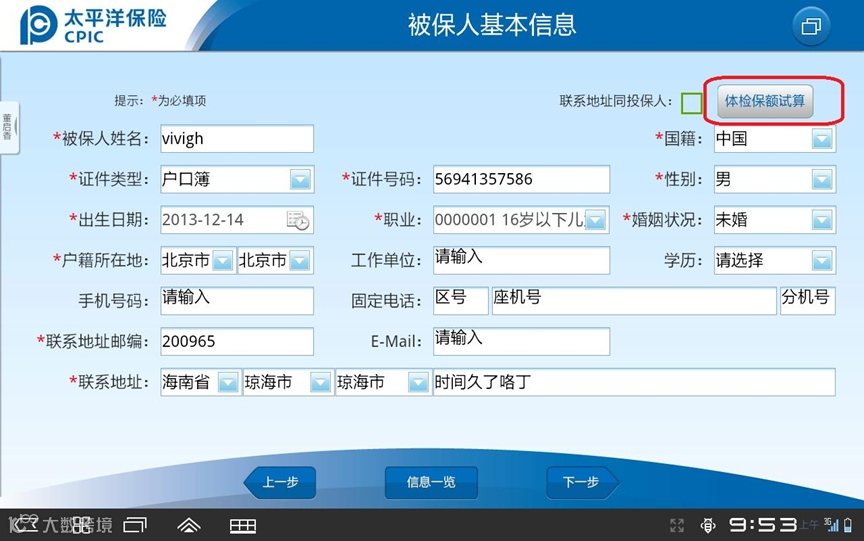Screen dimensions: 864x541
Task: Click the clock showing 9:53
Action: coord(763,524)
